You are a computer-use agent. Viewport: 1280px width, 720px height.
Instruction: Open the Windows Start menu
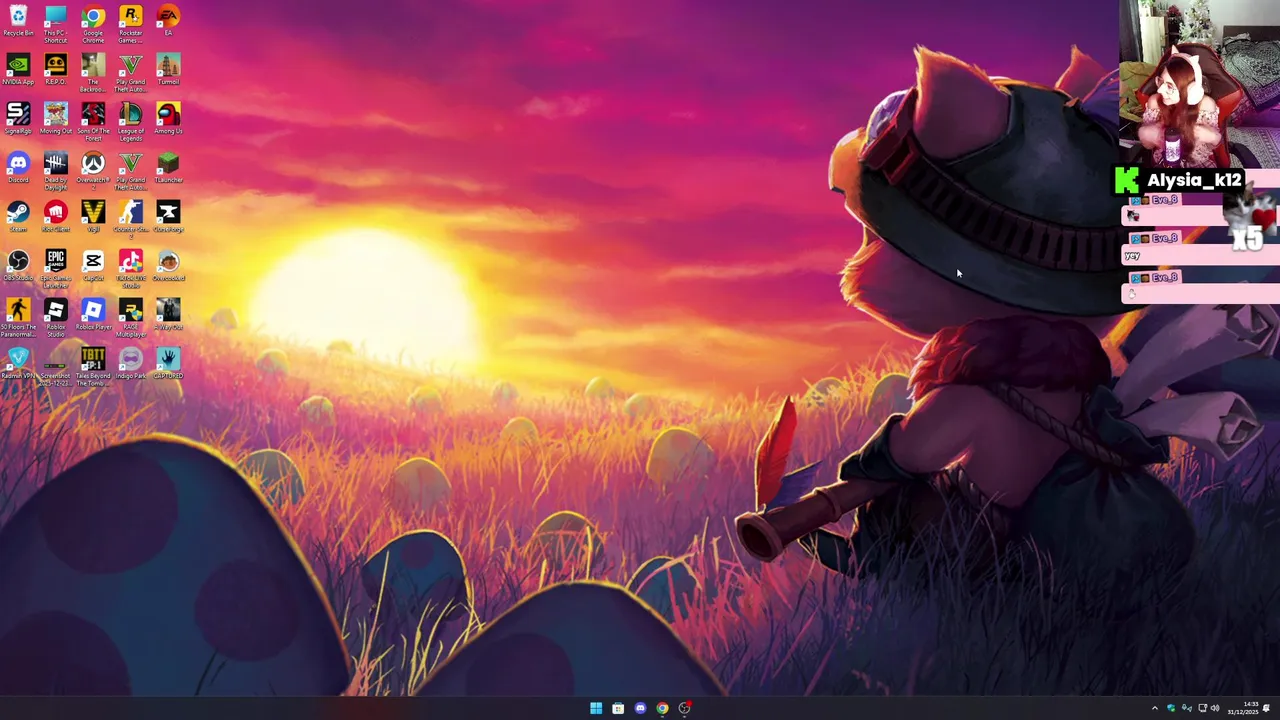tap(596, 708)
